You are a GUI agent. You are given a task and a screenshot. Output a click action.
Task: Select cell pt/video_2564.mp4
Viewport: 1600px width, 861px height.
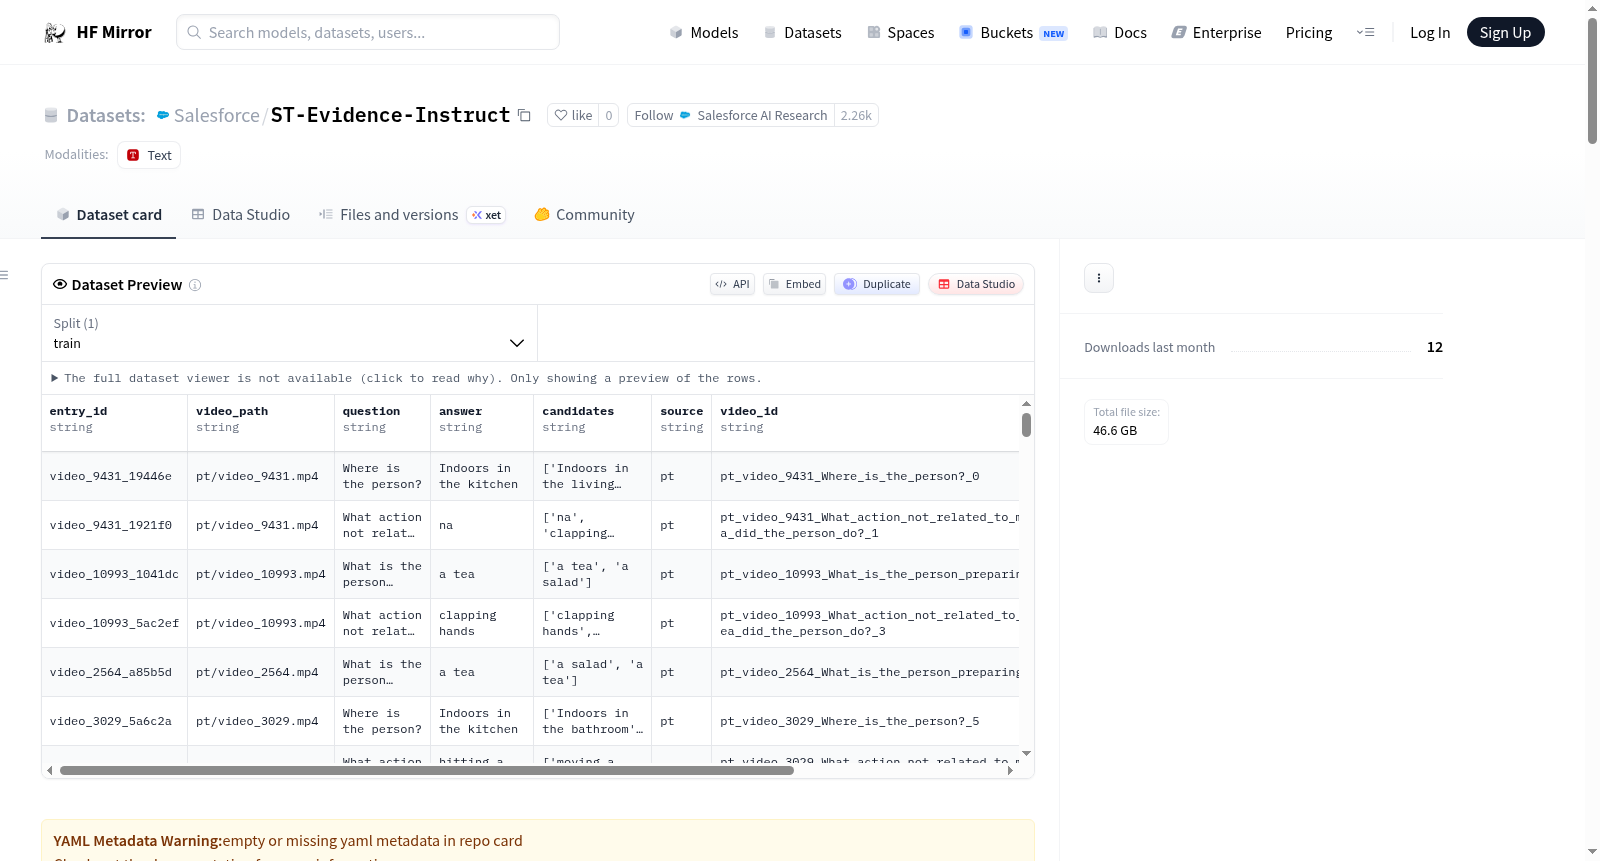coord(261,673)
